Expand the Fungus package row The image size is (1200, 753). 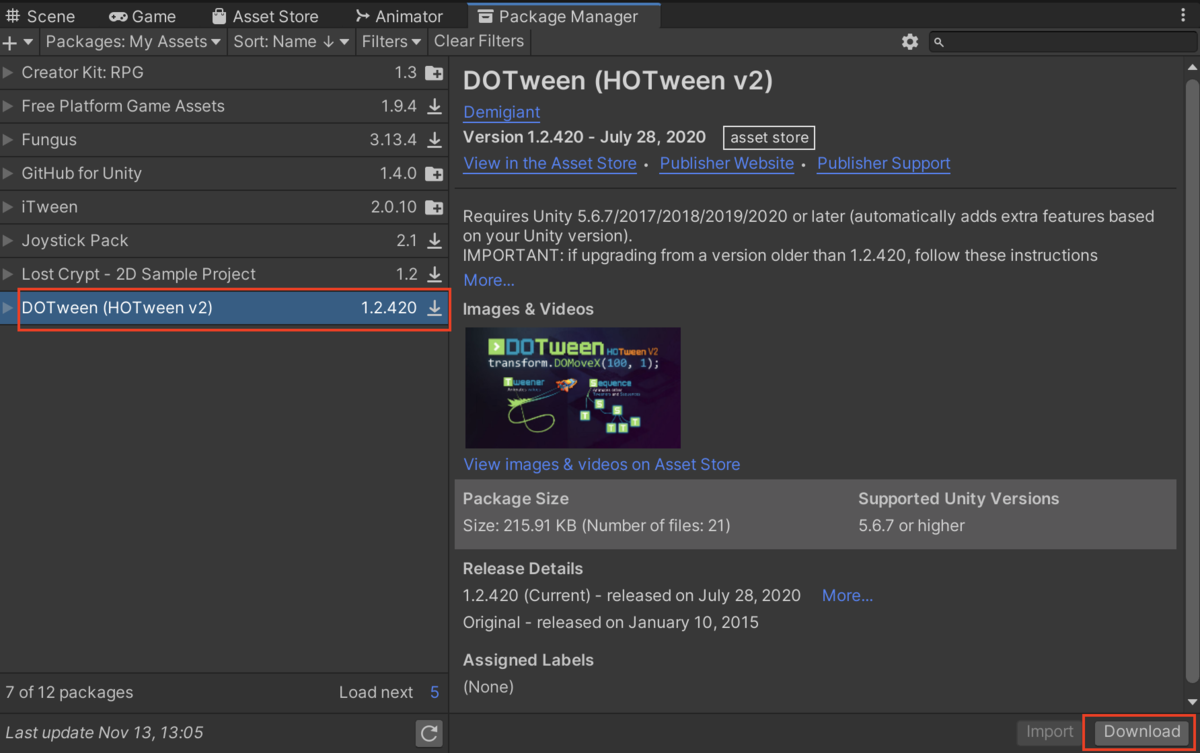tap(8, 140)
